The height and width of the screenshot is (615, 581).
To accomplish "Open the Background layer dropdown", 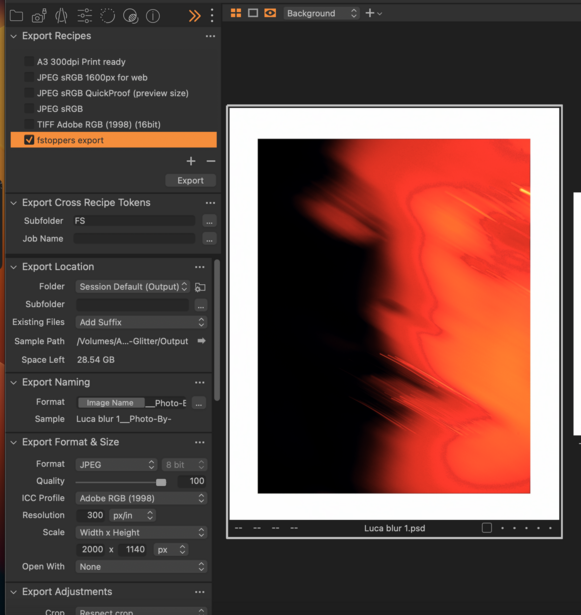I will pyautogui.click(x=321, y=13).
